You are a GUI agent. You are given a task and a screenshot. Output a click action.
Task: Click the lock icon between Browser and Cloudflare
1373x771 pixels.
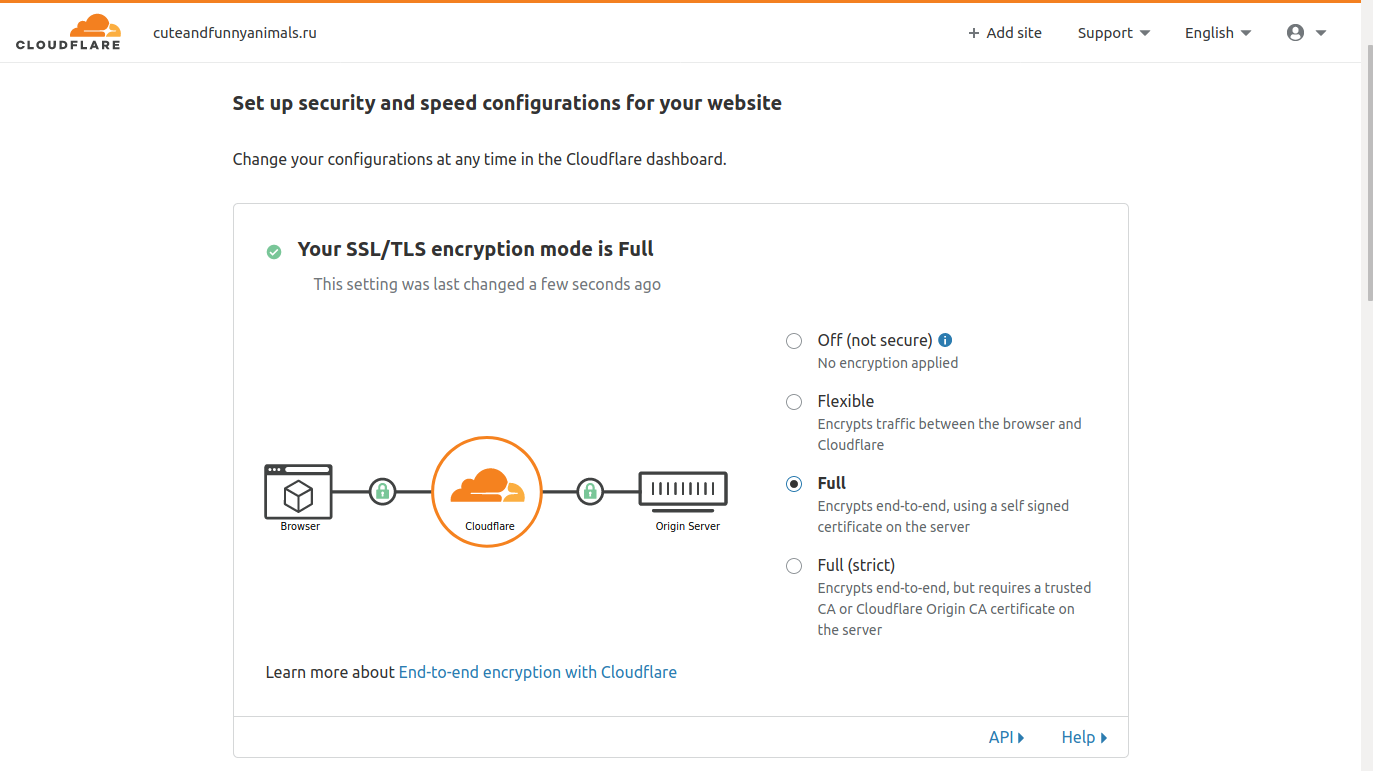[382, 492]
